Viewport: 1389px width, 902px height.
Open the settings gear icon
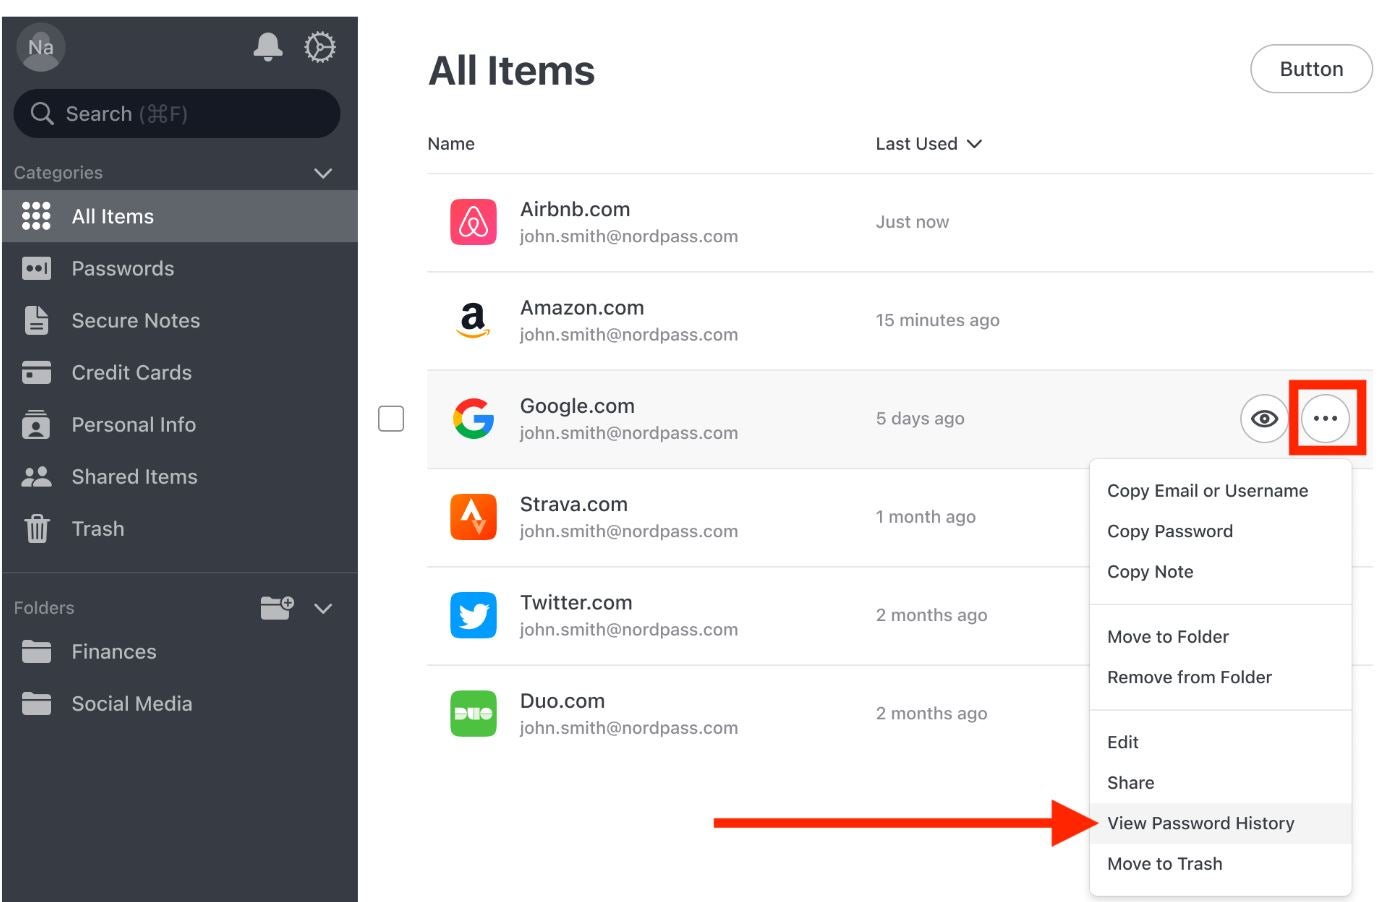click(x=319, y=46)
